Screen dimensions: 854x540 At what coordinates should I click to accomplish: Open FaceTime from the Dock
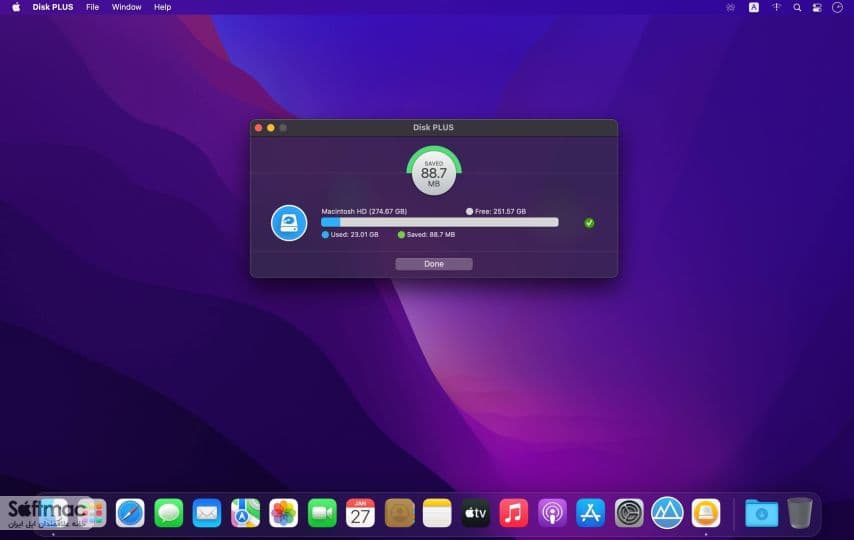[322, 513]
